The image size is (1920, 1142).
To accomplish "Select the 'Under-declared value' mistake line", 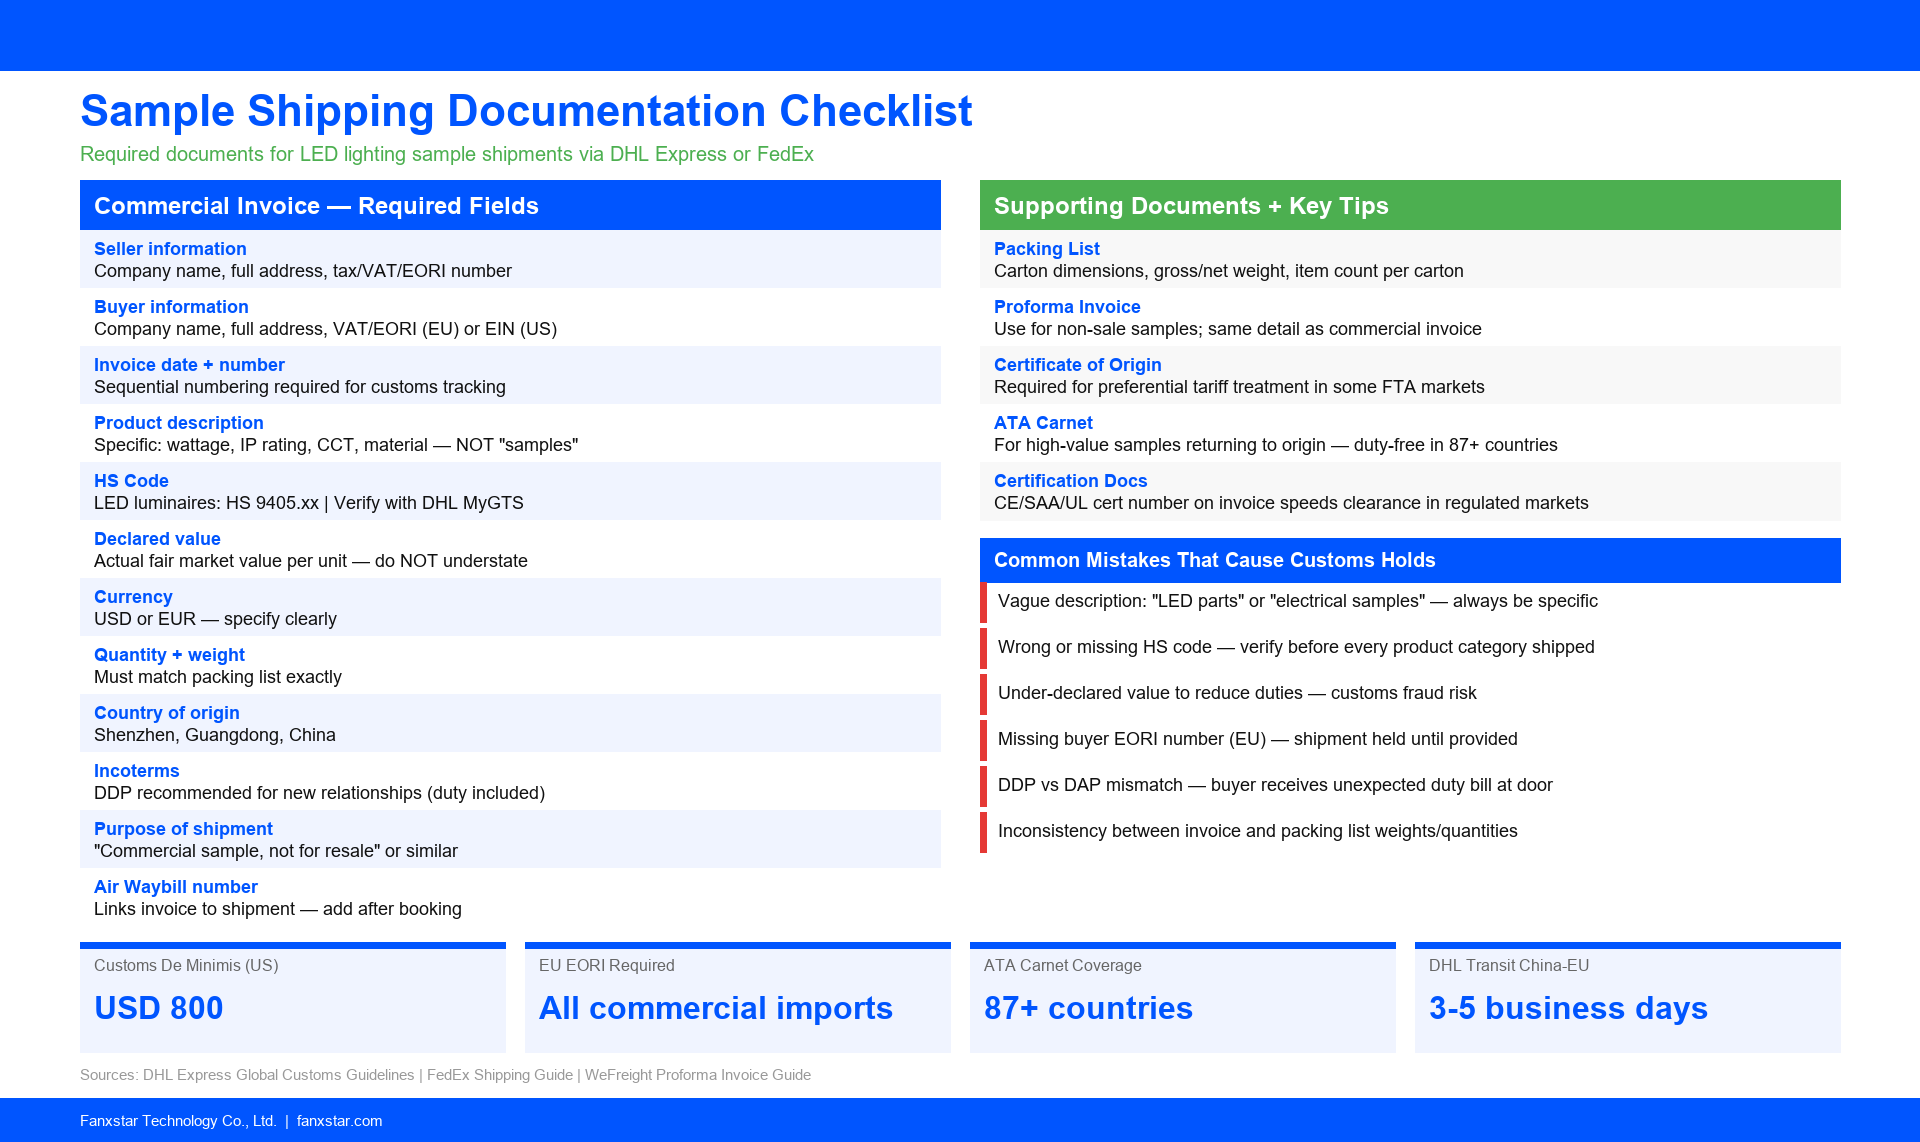I will coord(1237,693).
